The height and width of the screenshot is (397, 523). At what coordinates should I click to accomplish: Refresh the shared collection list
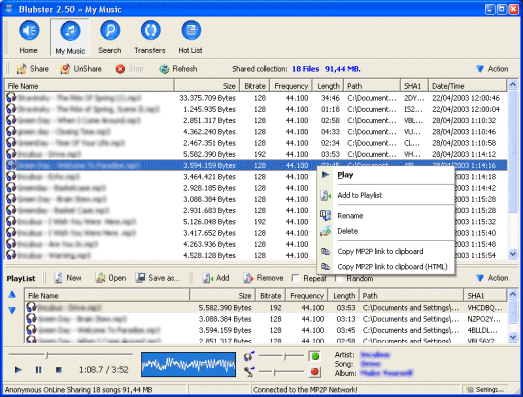[x=178, y=69]
